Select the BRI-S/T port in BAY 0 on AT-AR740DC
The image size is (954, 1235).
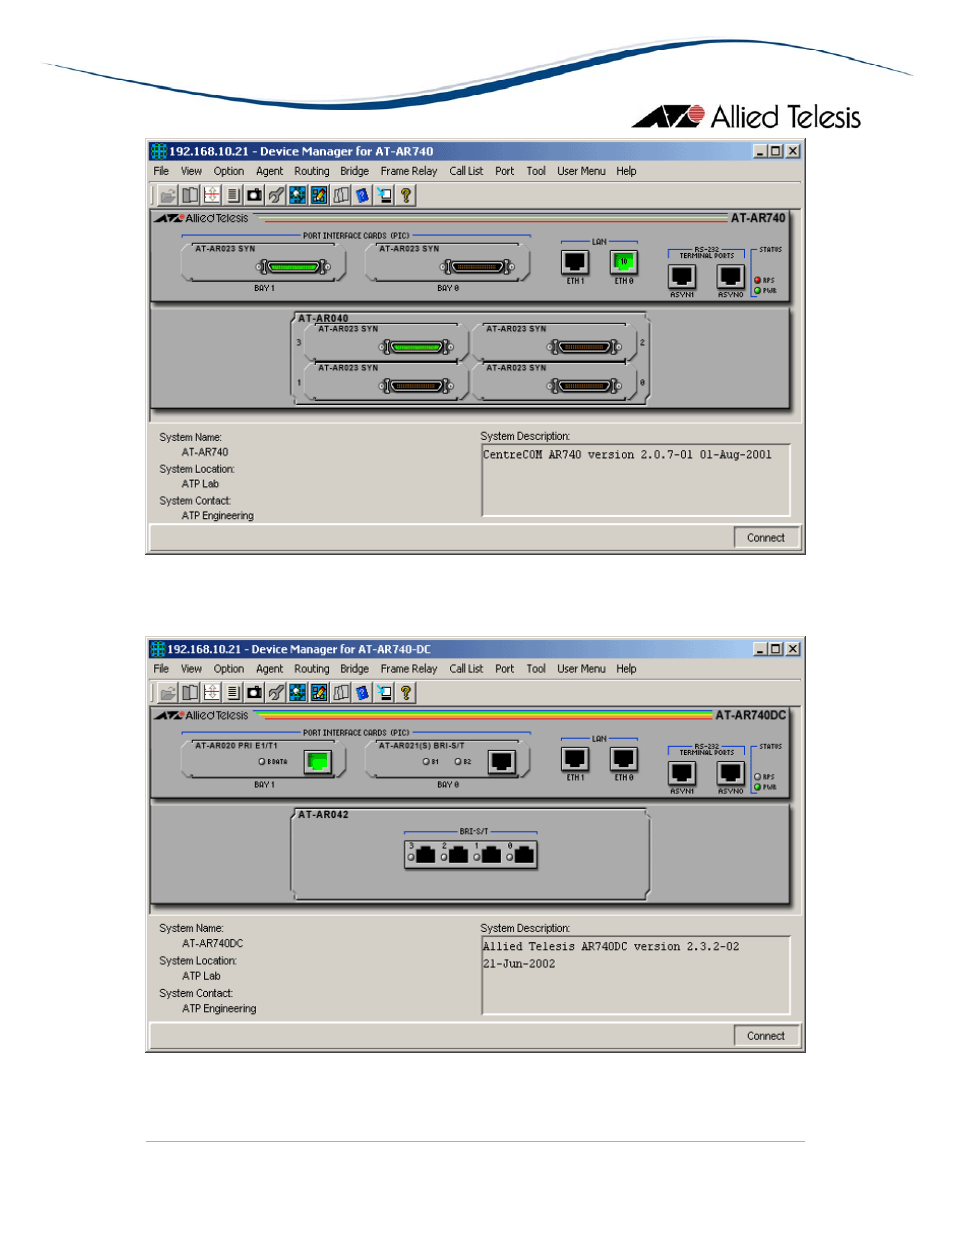pyautogui.click(x=502, y=762)
